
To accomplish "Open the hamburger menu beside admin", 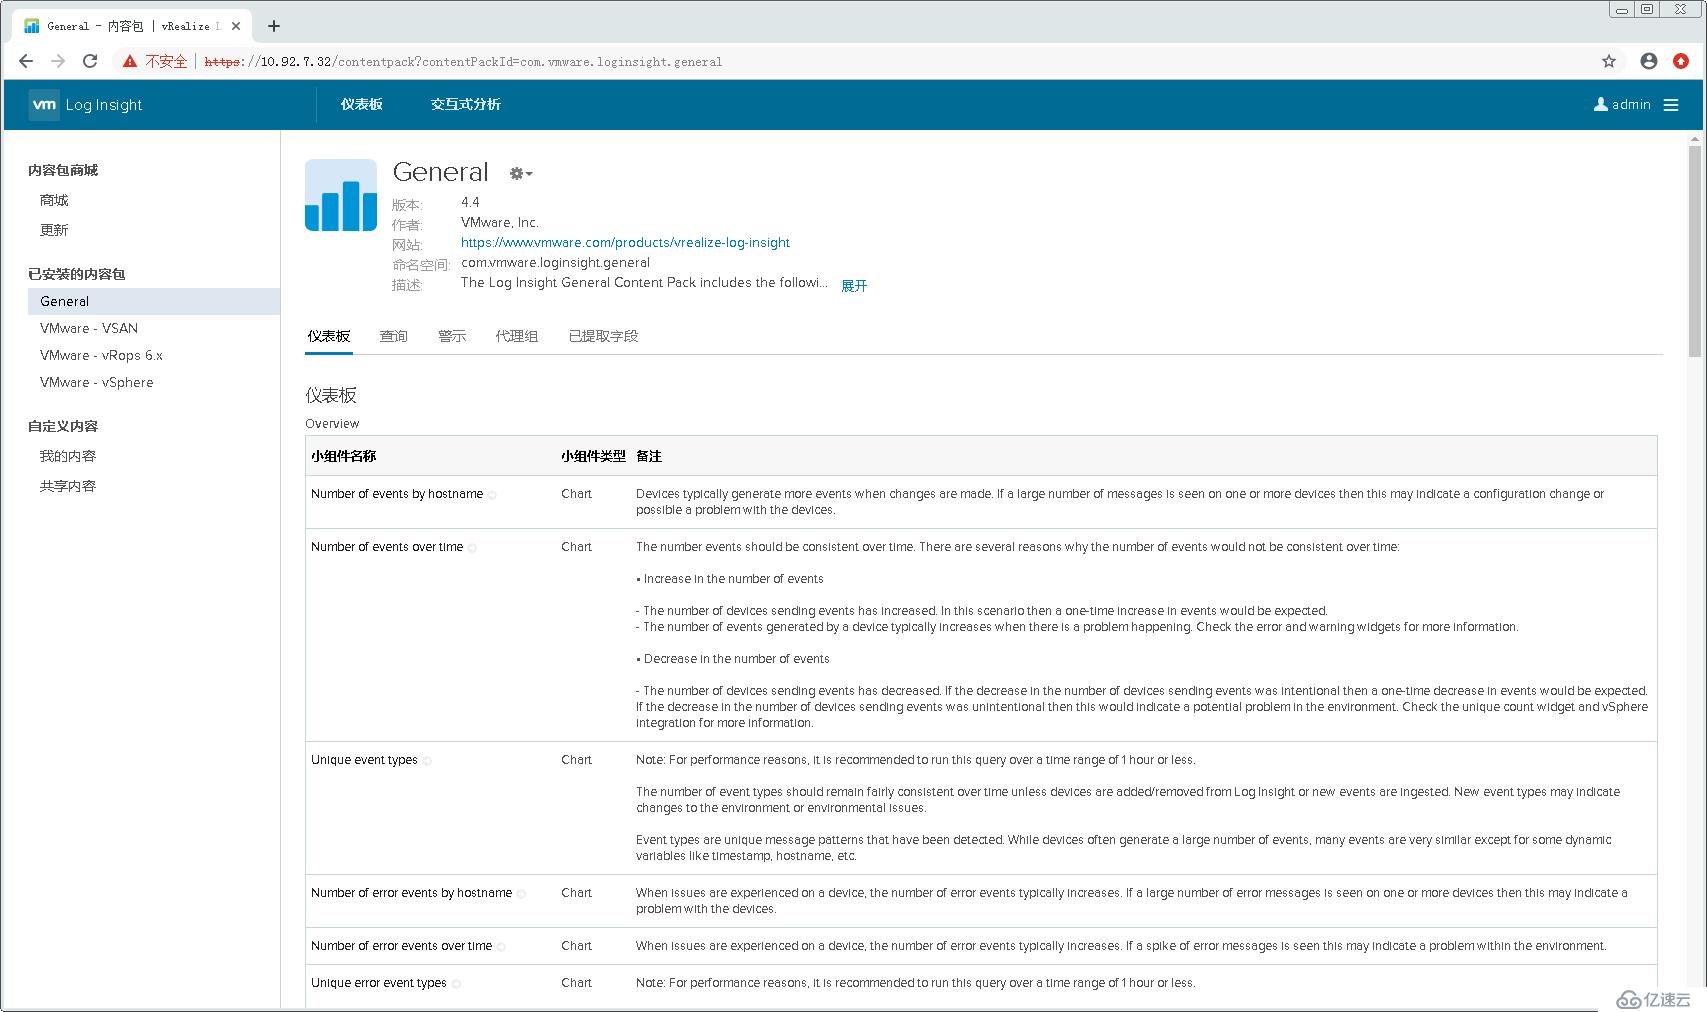I will tap(1671, 104).
